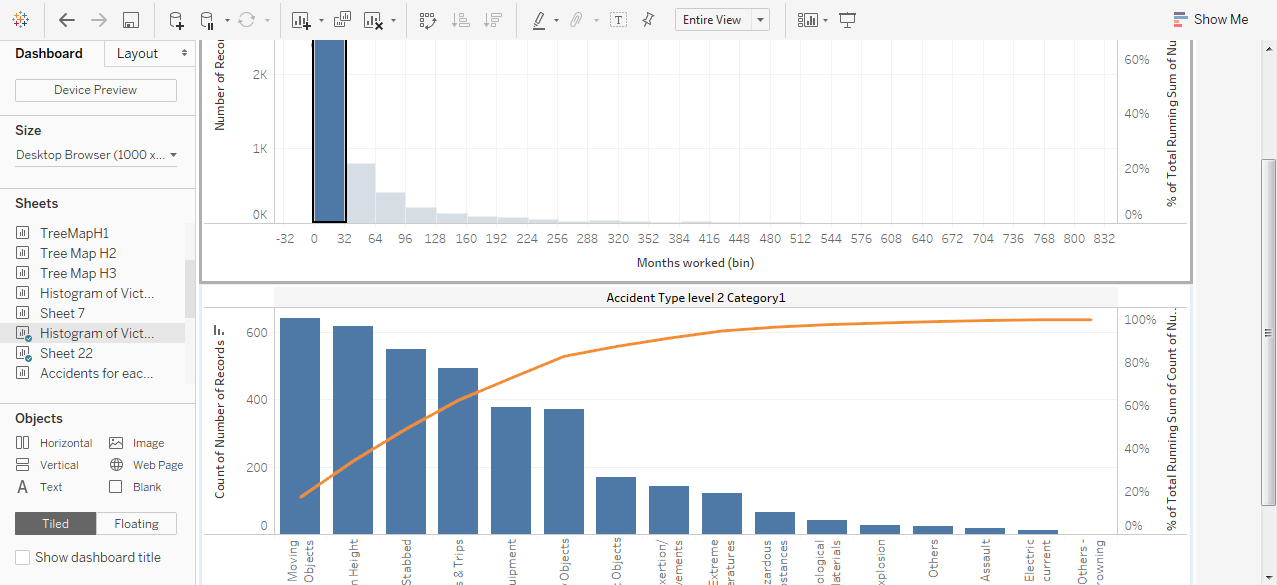This screenshot has width=1277, height=585.
Task: Duplicate the current sheet
Action: point(343,20)
